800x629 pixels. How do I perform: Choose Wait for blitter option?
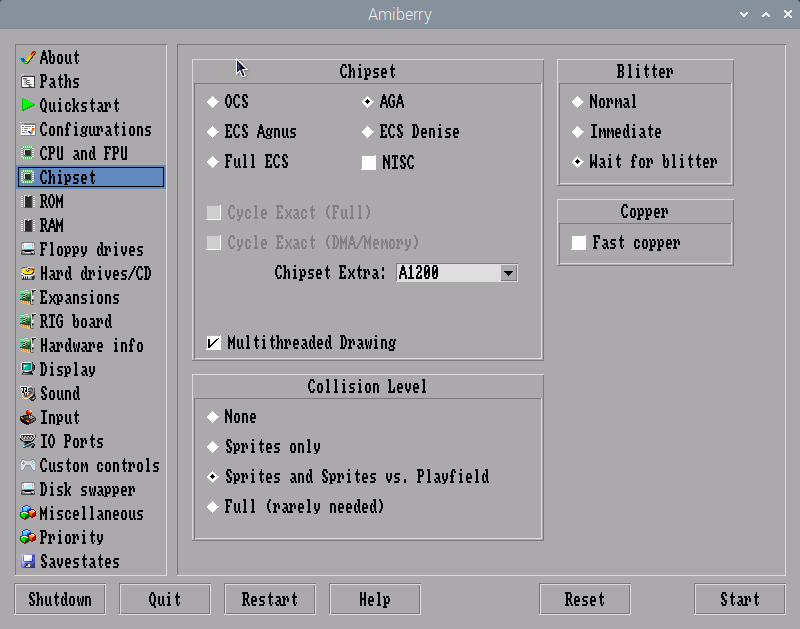coord(578,162)
